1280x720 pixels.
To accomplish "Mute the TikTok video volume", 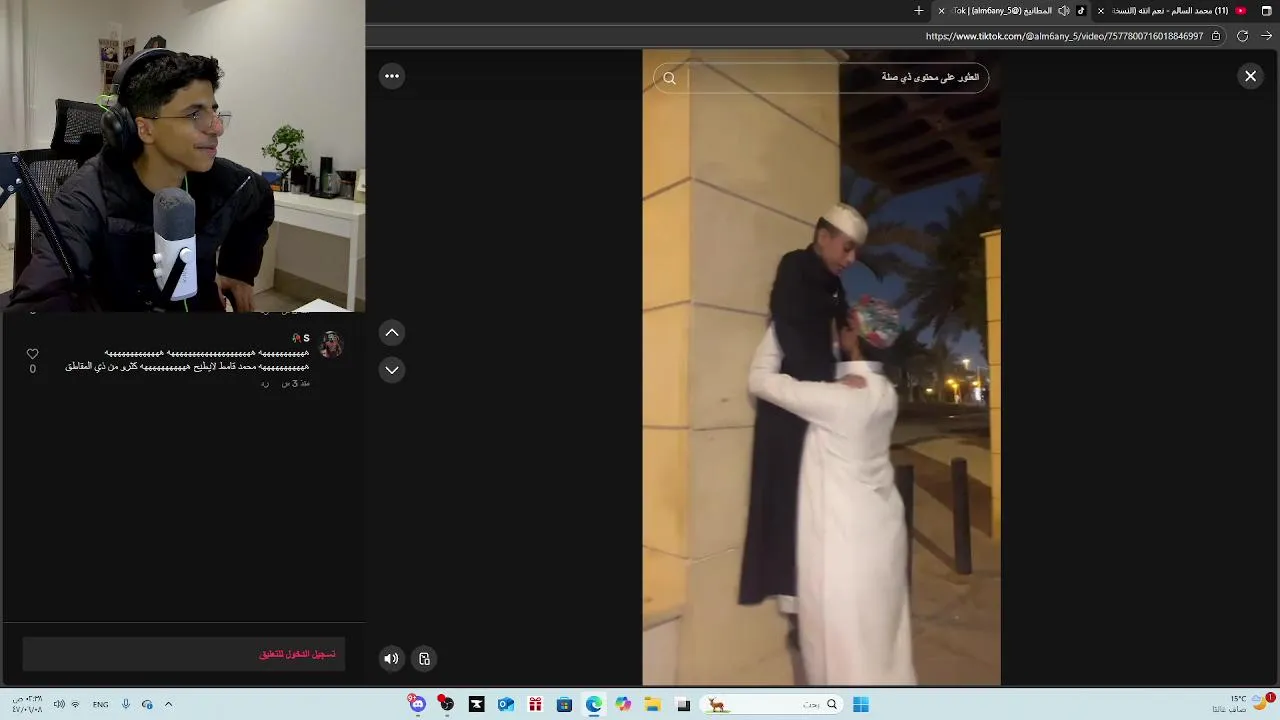I will [391, 658].
